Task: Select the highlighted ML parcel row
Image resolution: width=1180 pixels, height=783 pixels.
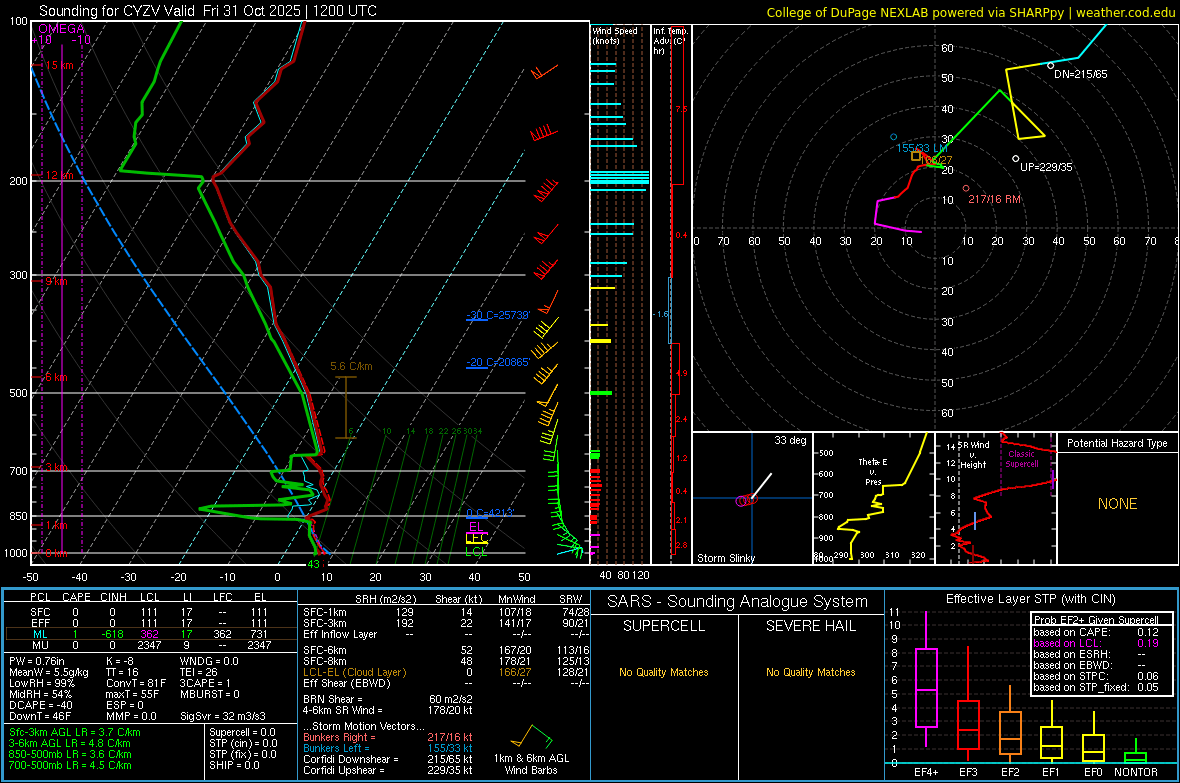Action: tap(151, 634)
